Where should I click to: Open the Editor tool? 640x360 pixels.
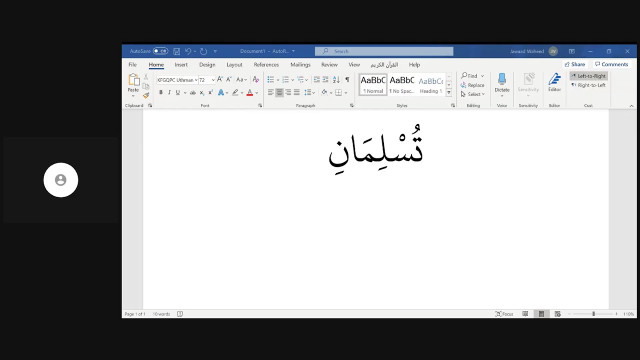point(554,82)
